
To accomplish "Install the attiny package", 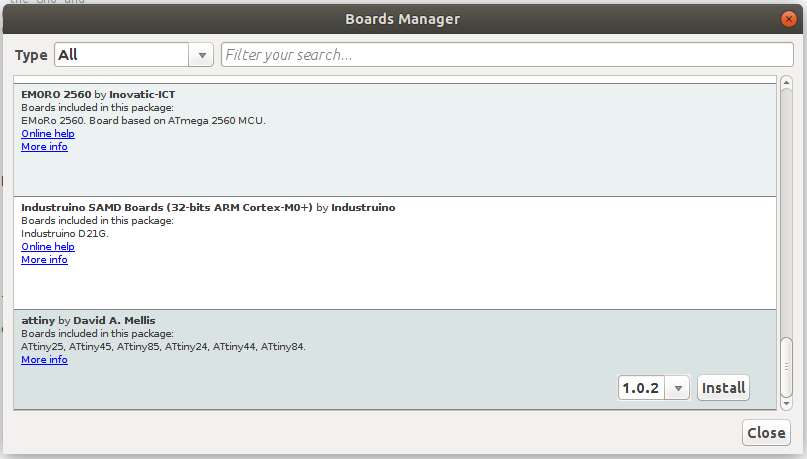I will [723, 387].
